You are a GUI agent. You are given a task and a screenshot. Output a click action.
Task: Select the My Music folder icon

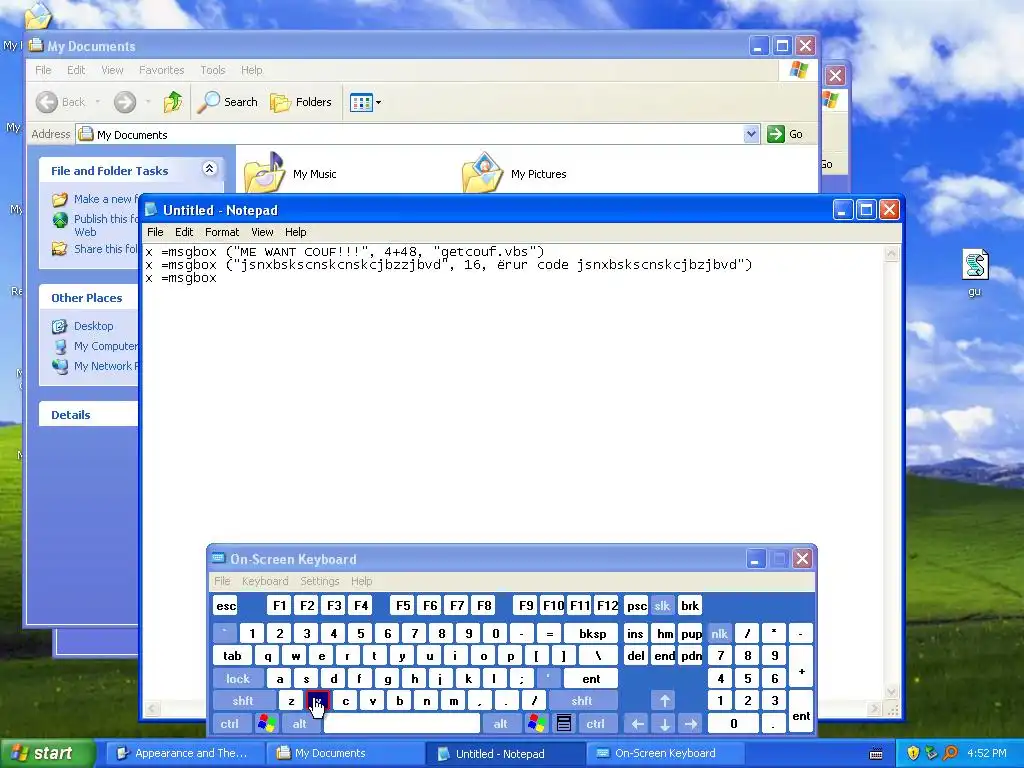[x=264, y=173]
